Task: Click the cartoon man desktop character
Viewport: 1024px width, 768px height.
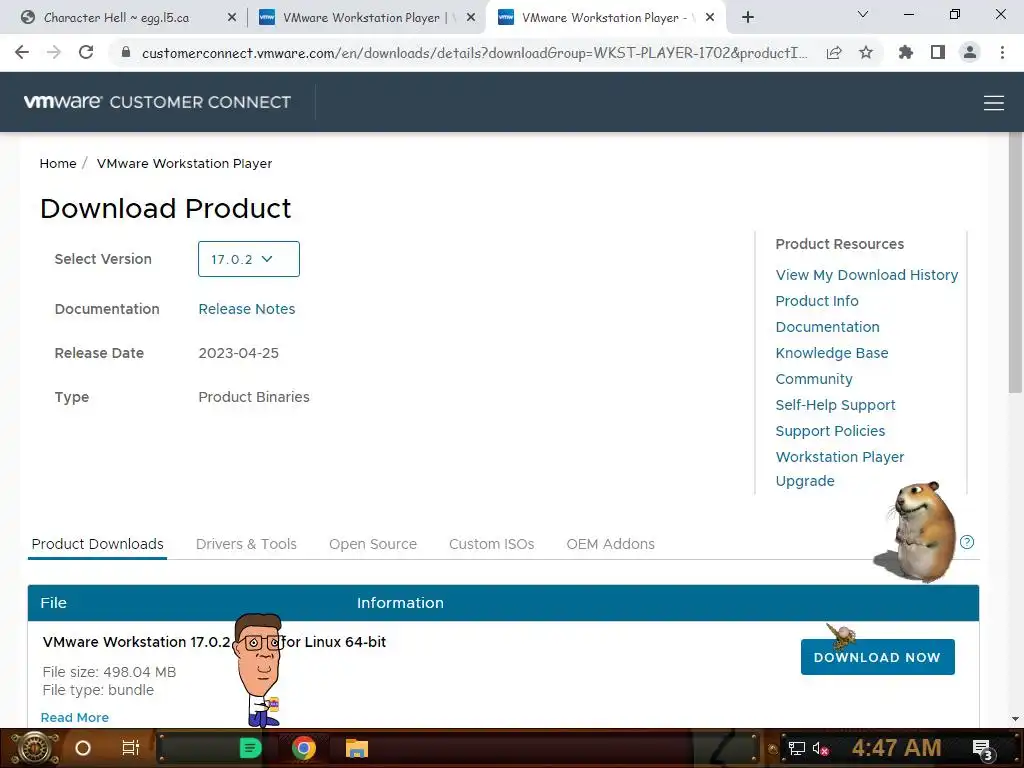Action: click(260, 669)
